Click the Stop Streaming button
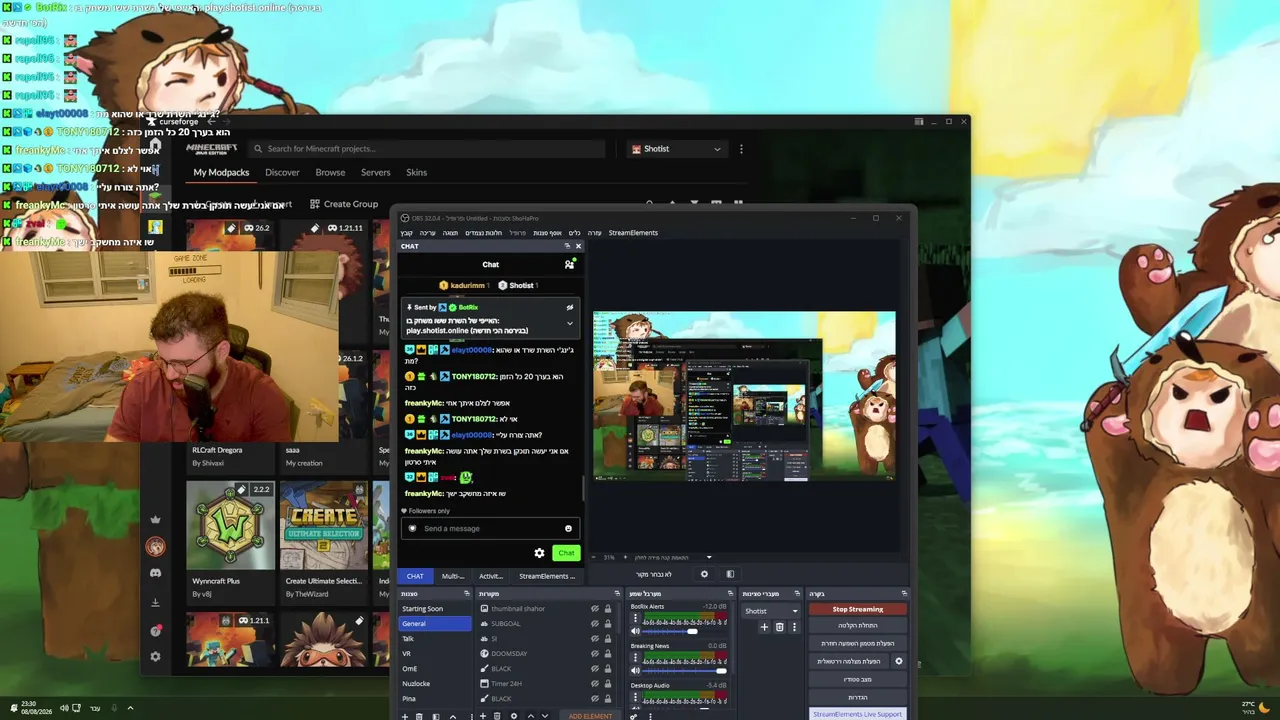1280x720 pixels. (858, 609)
